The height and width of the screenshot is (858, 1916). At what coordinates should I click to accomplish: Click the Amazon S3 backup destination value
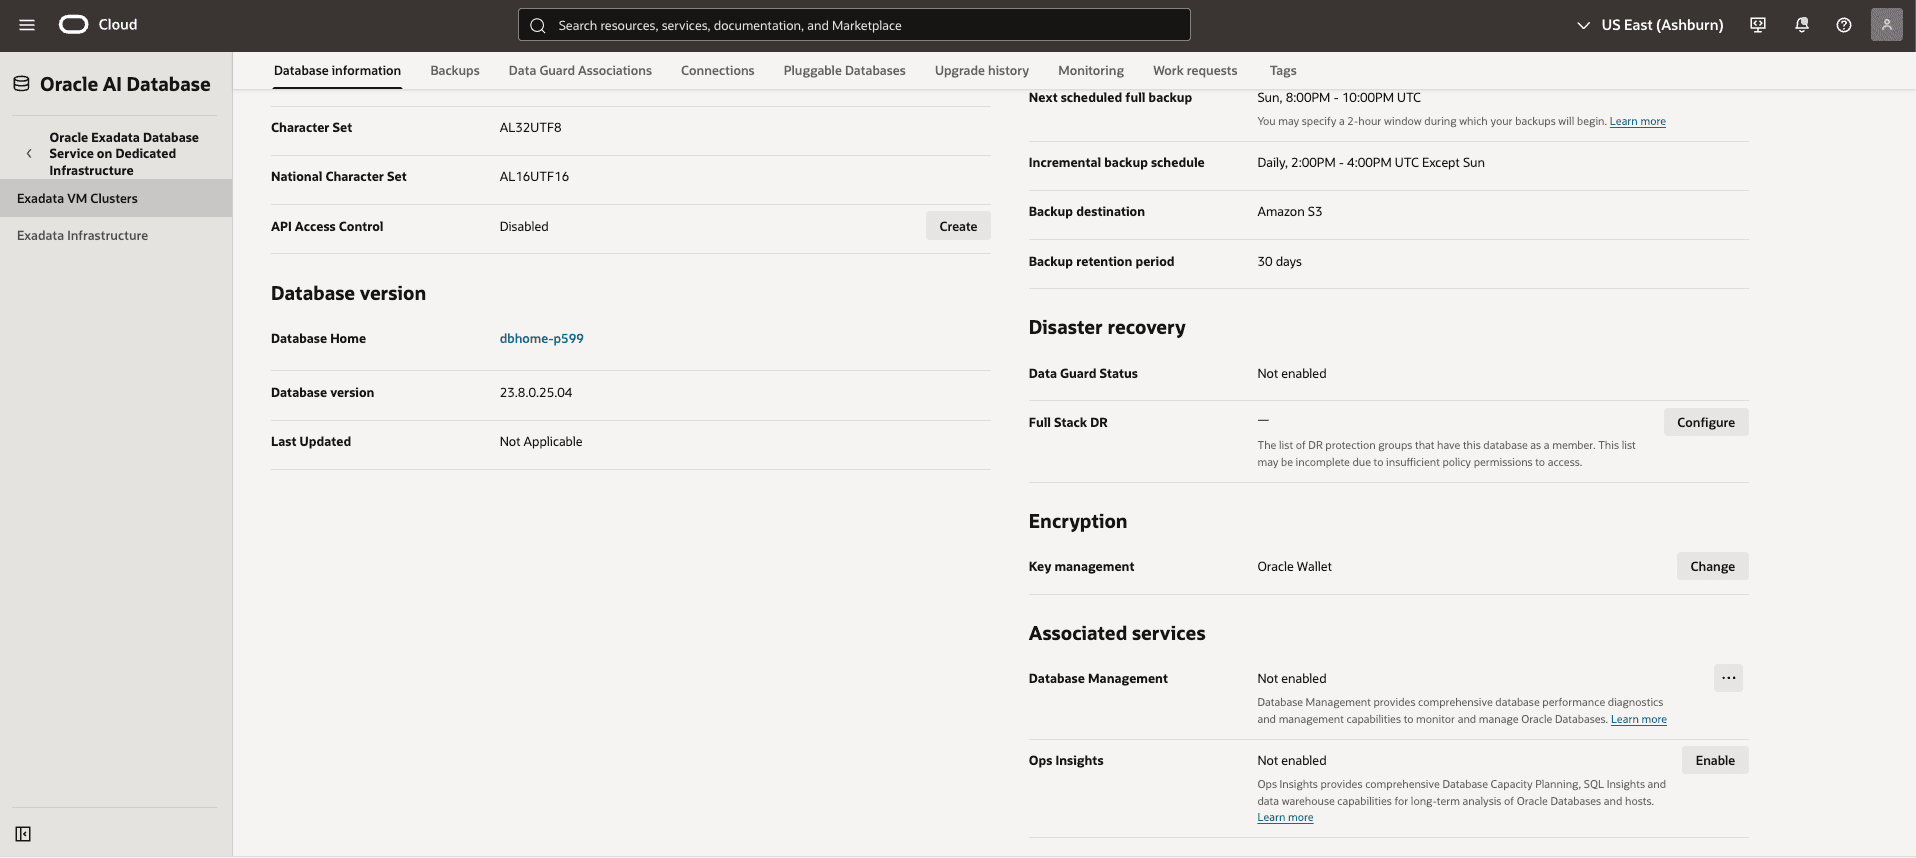pyautogui.click(x=1290, y=212)
